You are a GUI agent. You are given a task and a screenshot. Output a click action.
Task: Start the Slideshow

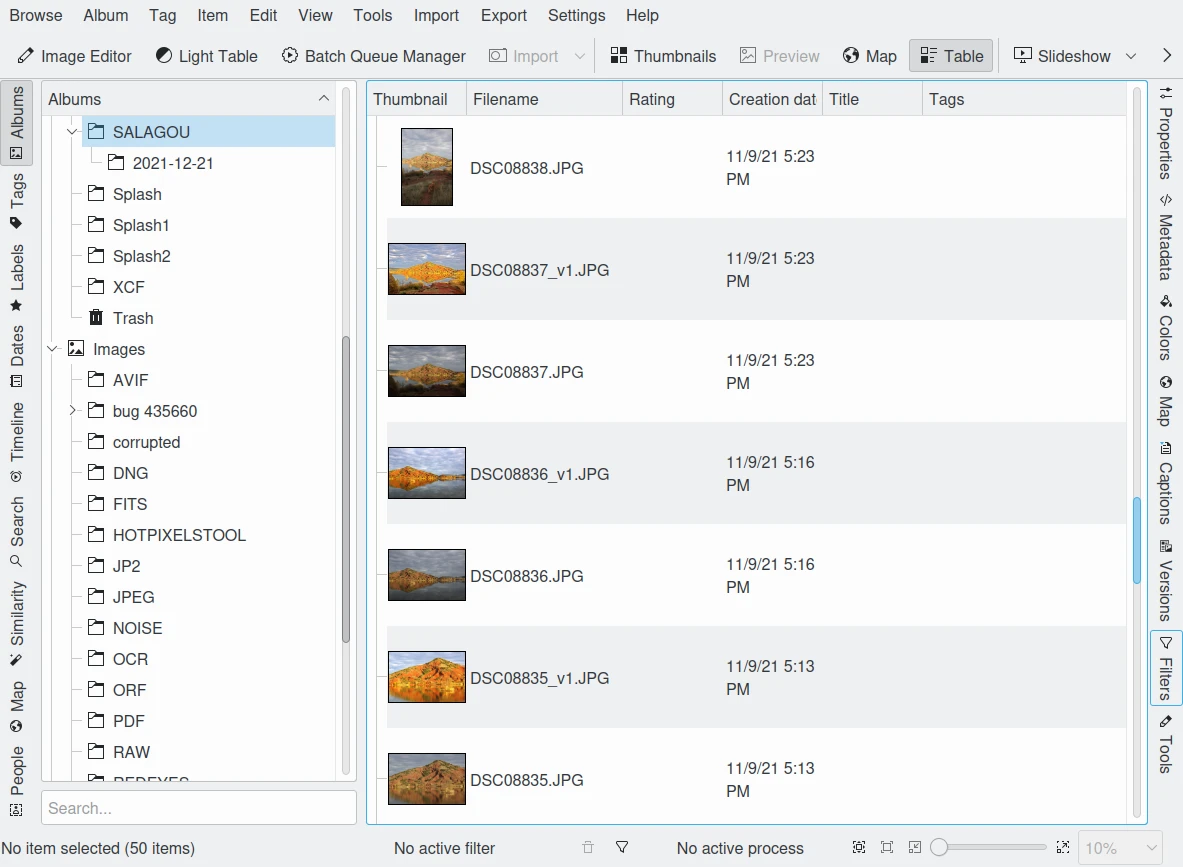tap(1062, 56)
